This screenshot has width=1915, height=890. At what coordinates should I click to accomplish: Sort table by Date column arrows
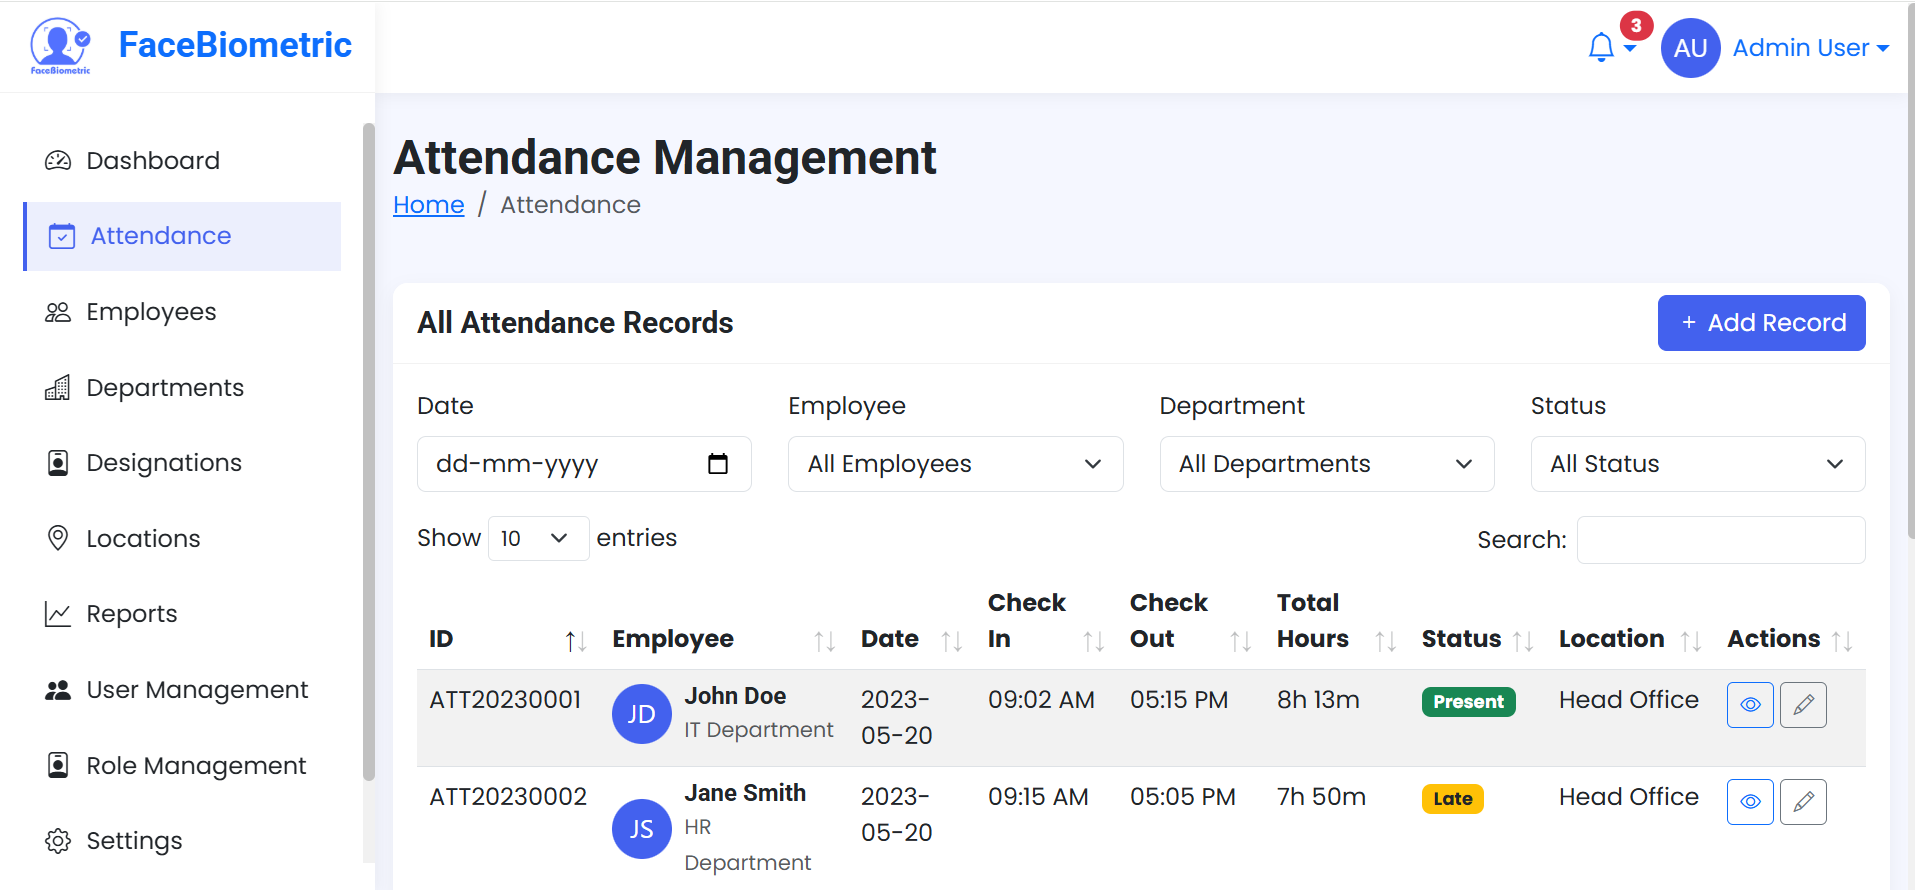952,641
